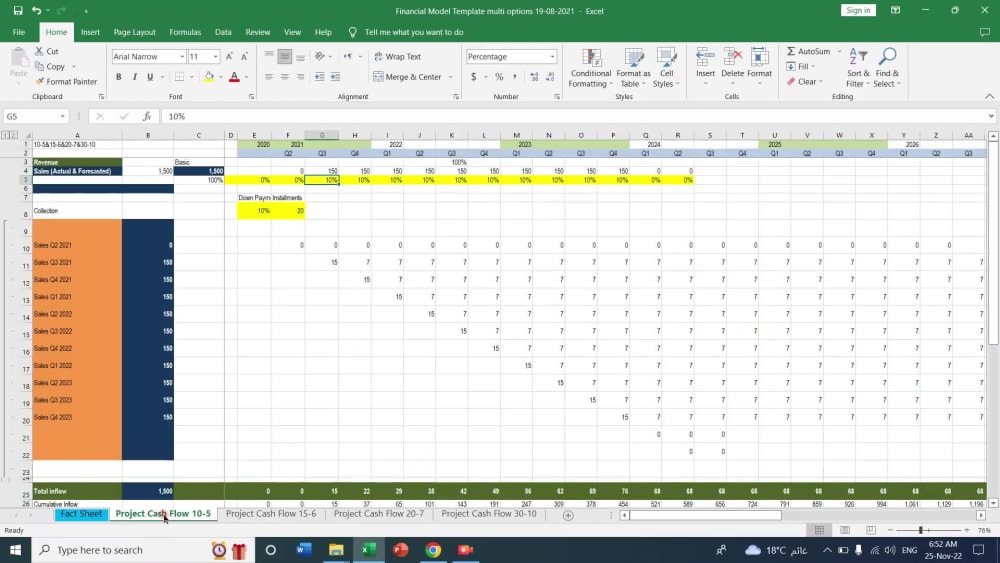The width and height of the screenshot is (1000, 563).
Task: Click the Name Box showing G5
Action: click(35, 116)
